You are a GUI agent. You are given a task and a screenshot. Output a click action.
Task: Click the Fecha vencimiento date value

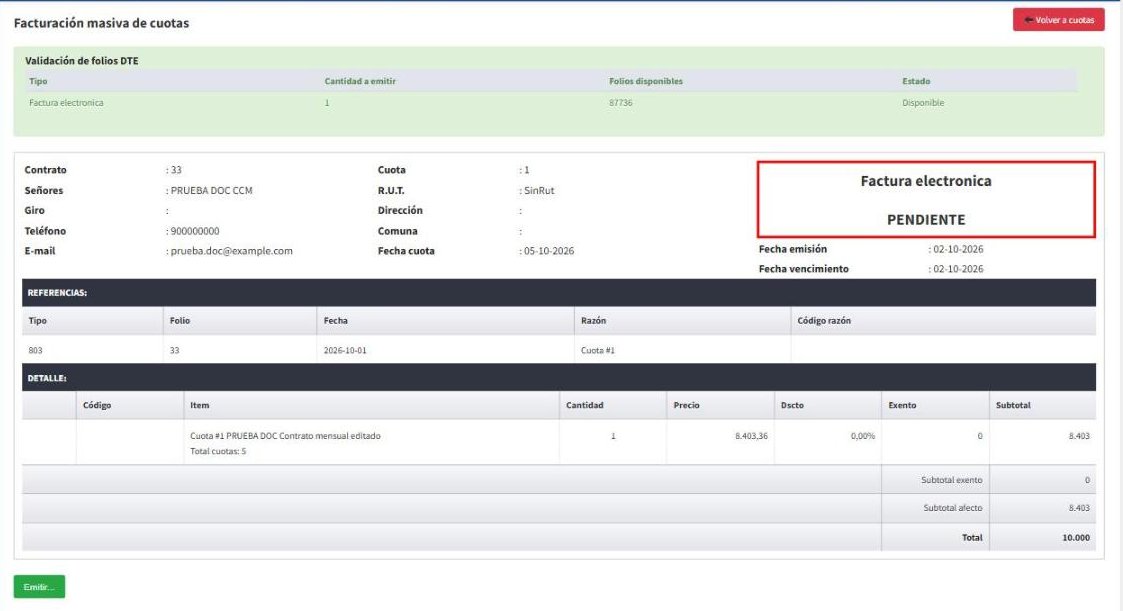tap(958, 269)
